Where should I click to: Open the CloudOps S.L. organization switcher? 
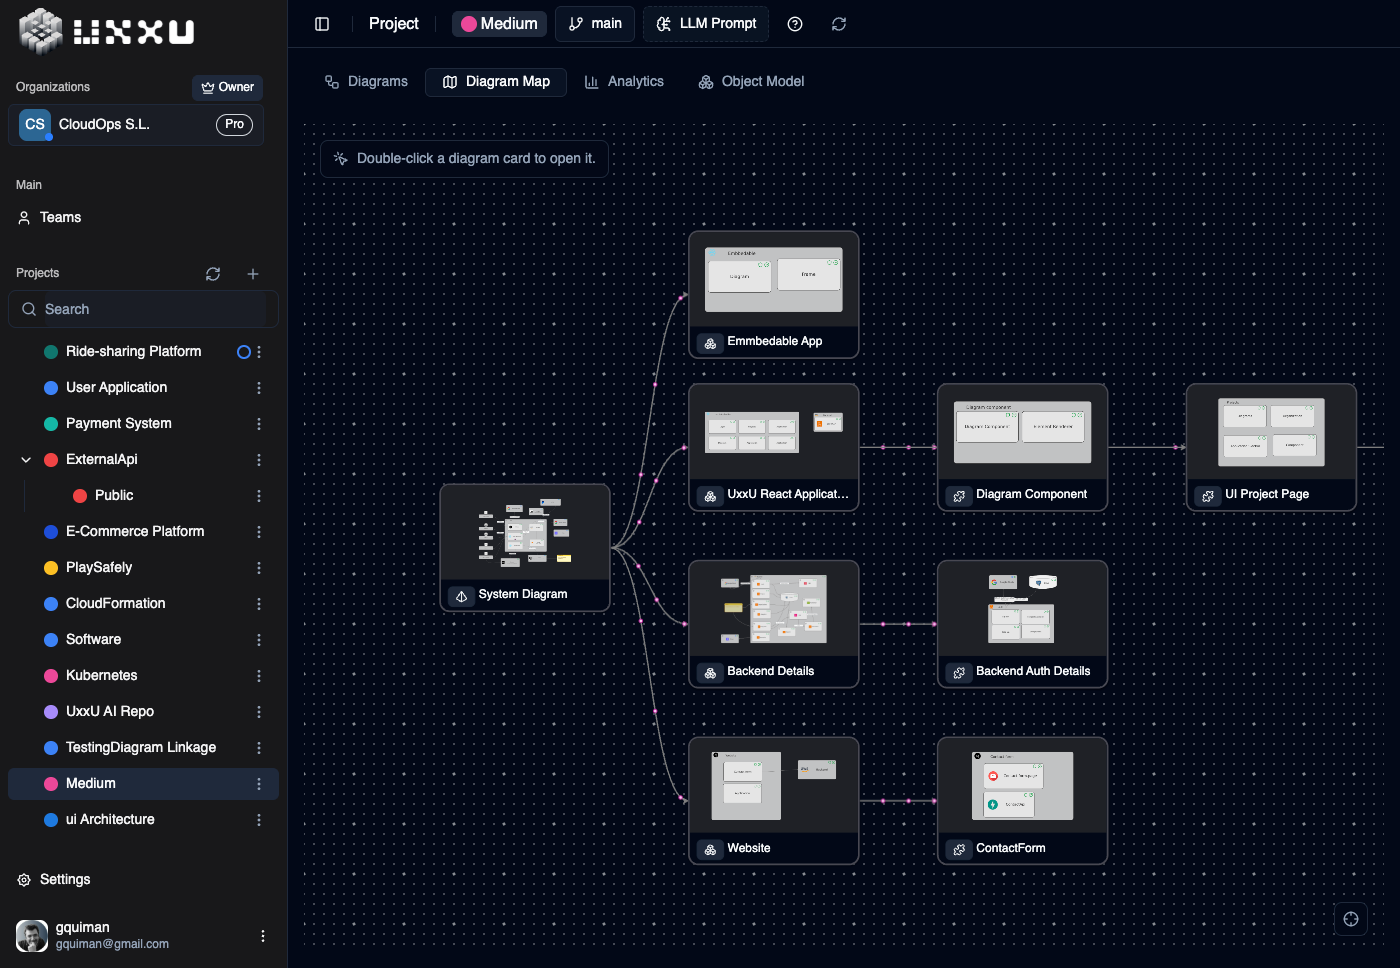click(x=136, y=125)
